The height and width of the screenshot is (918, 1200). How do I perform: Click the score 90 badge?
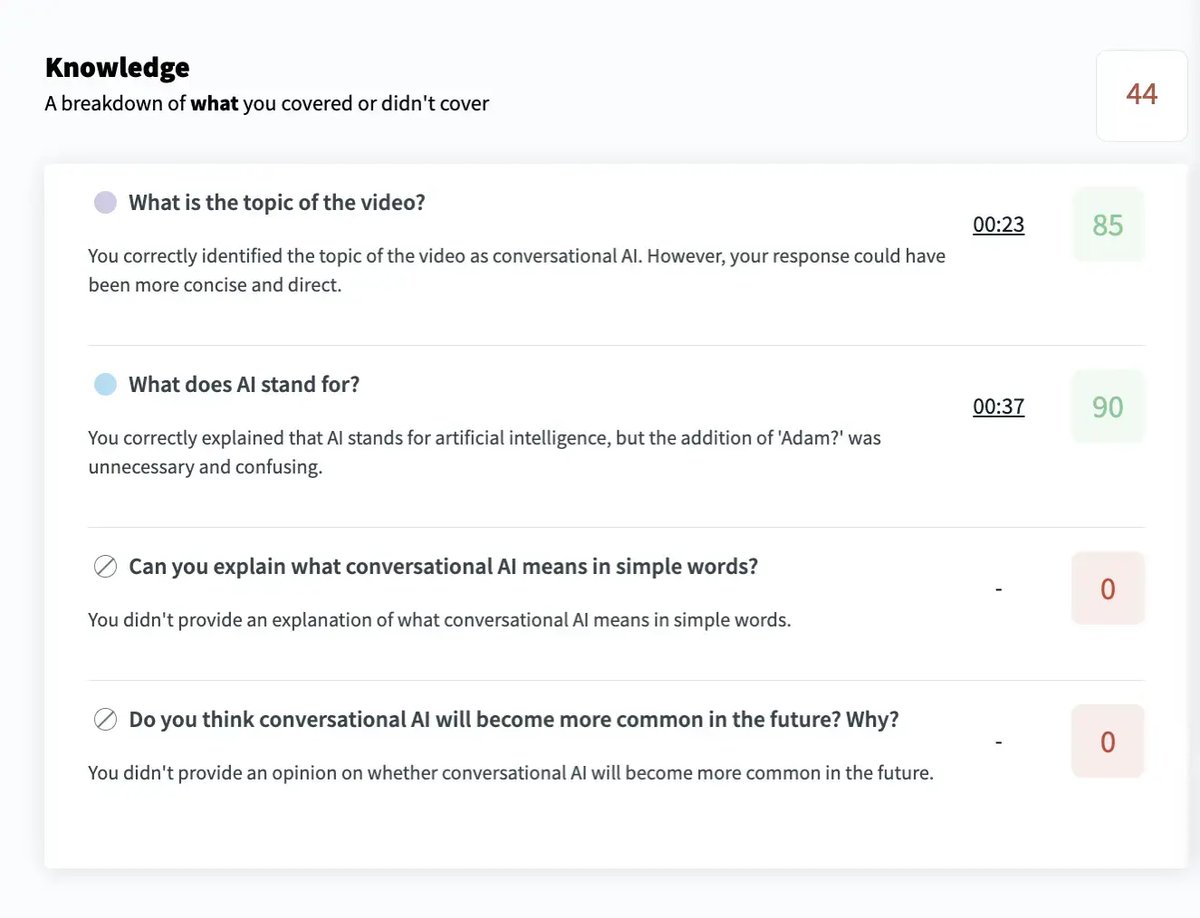coord(1108,407)
